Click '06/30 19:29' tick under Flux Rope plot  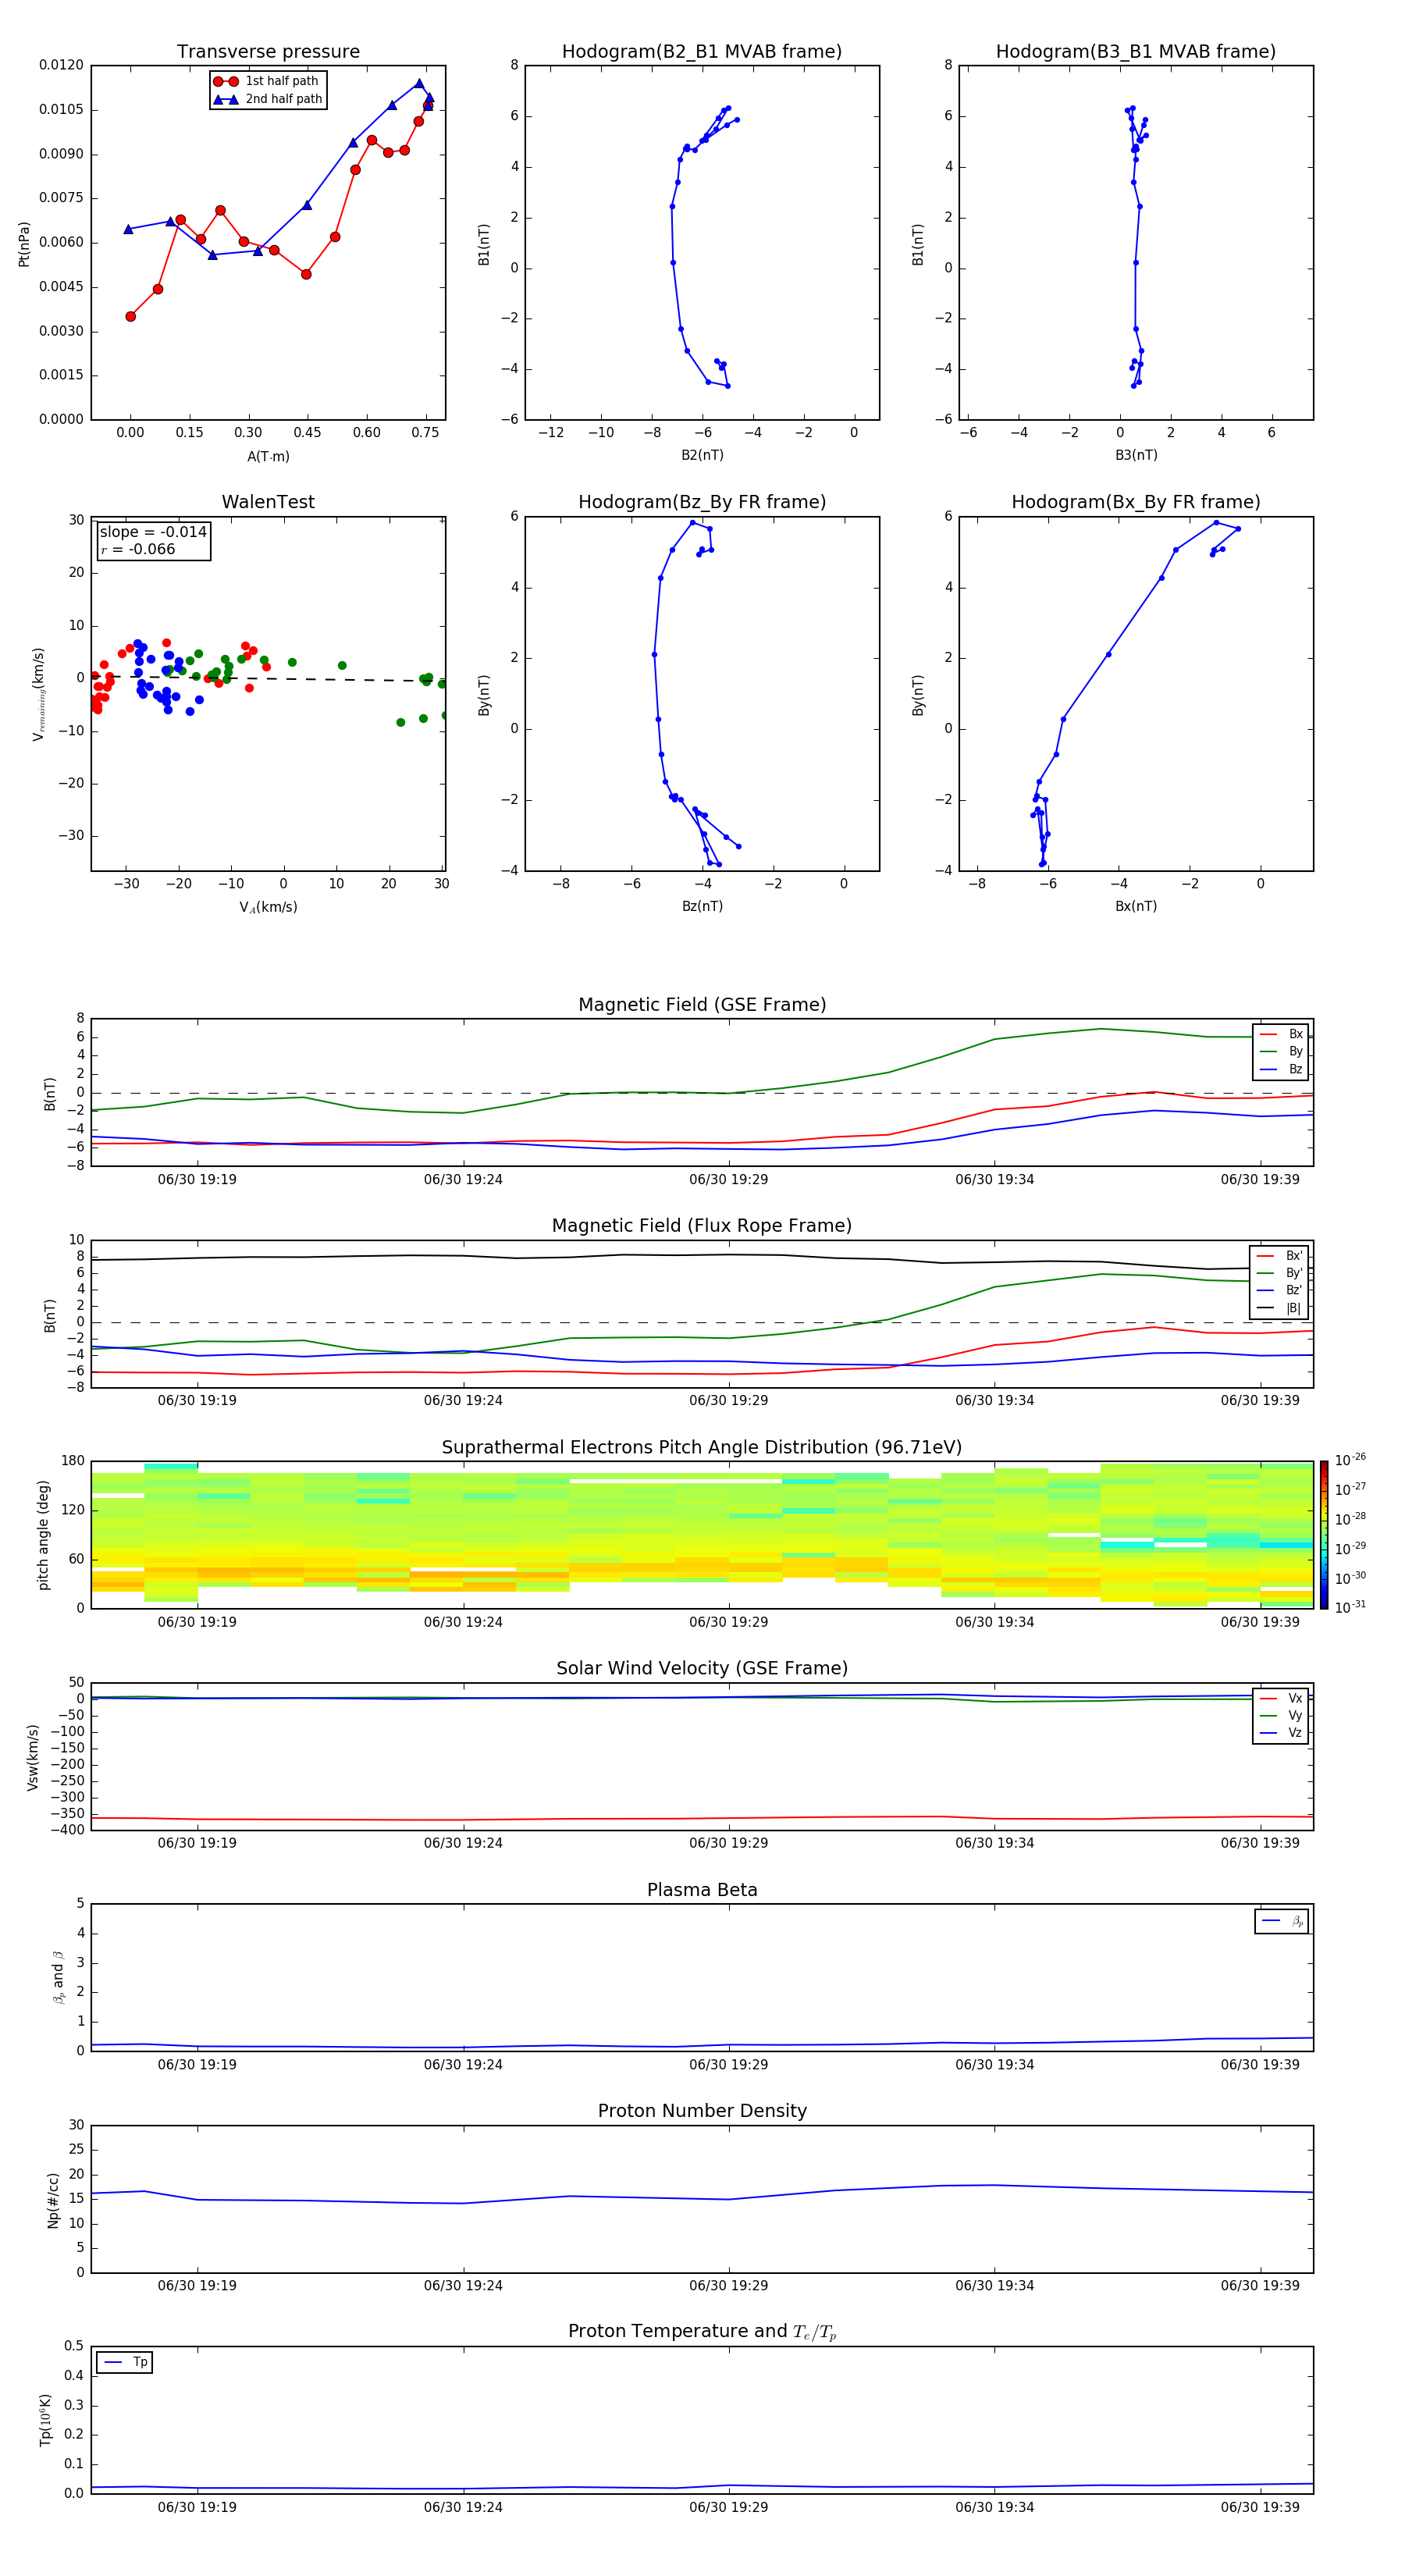(728, 1401)
